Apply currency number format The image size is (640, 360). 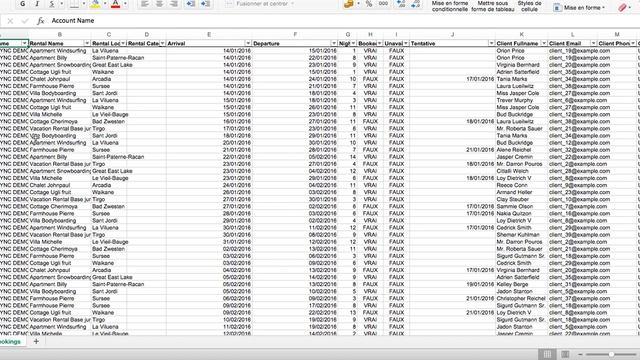click(349, 4)
